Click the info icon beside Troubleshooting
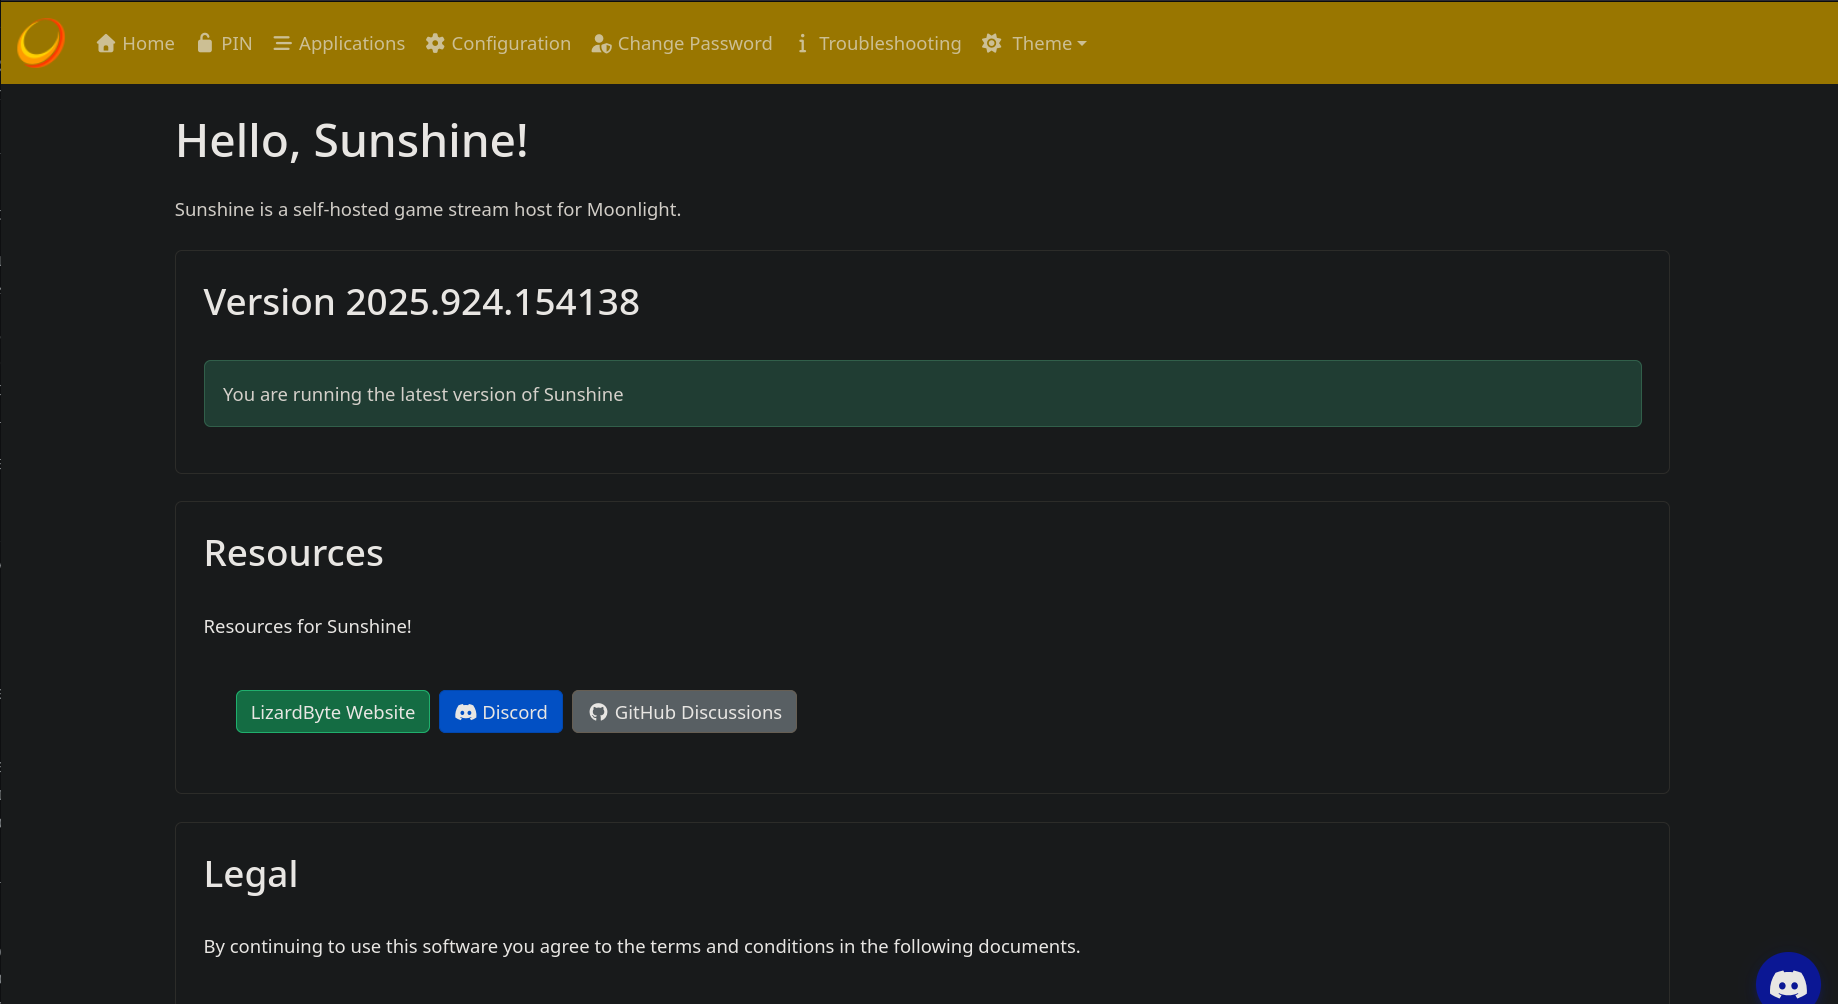This screenshot has height=1004, width=1838. (803, 43)
